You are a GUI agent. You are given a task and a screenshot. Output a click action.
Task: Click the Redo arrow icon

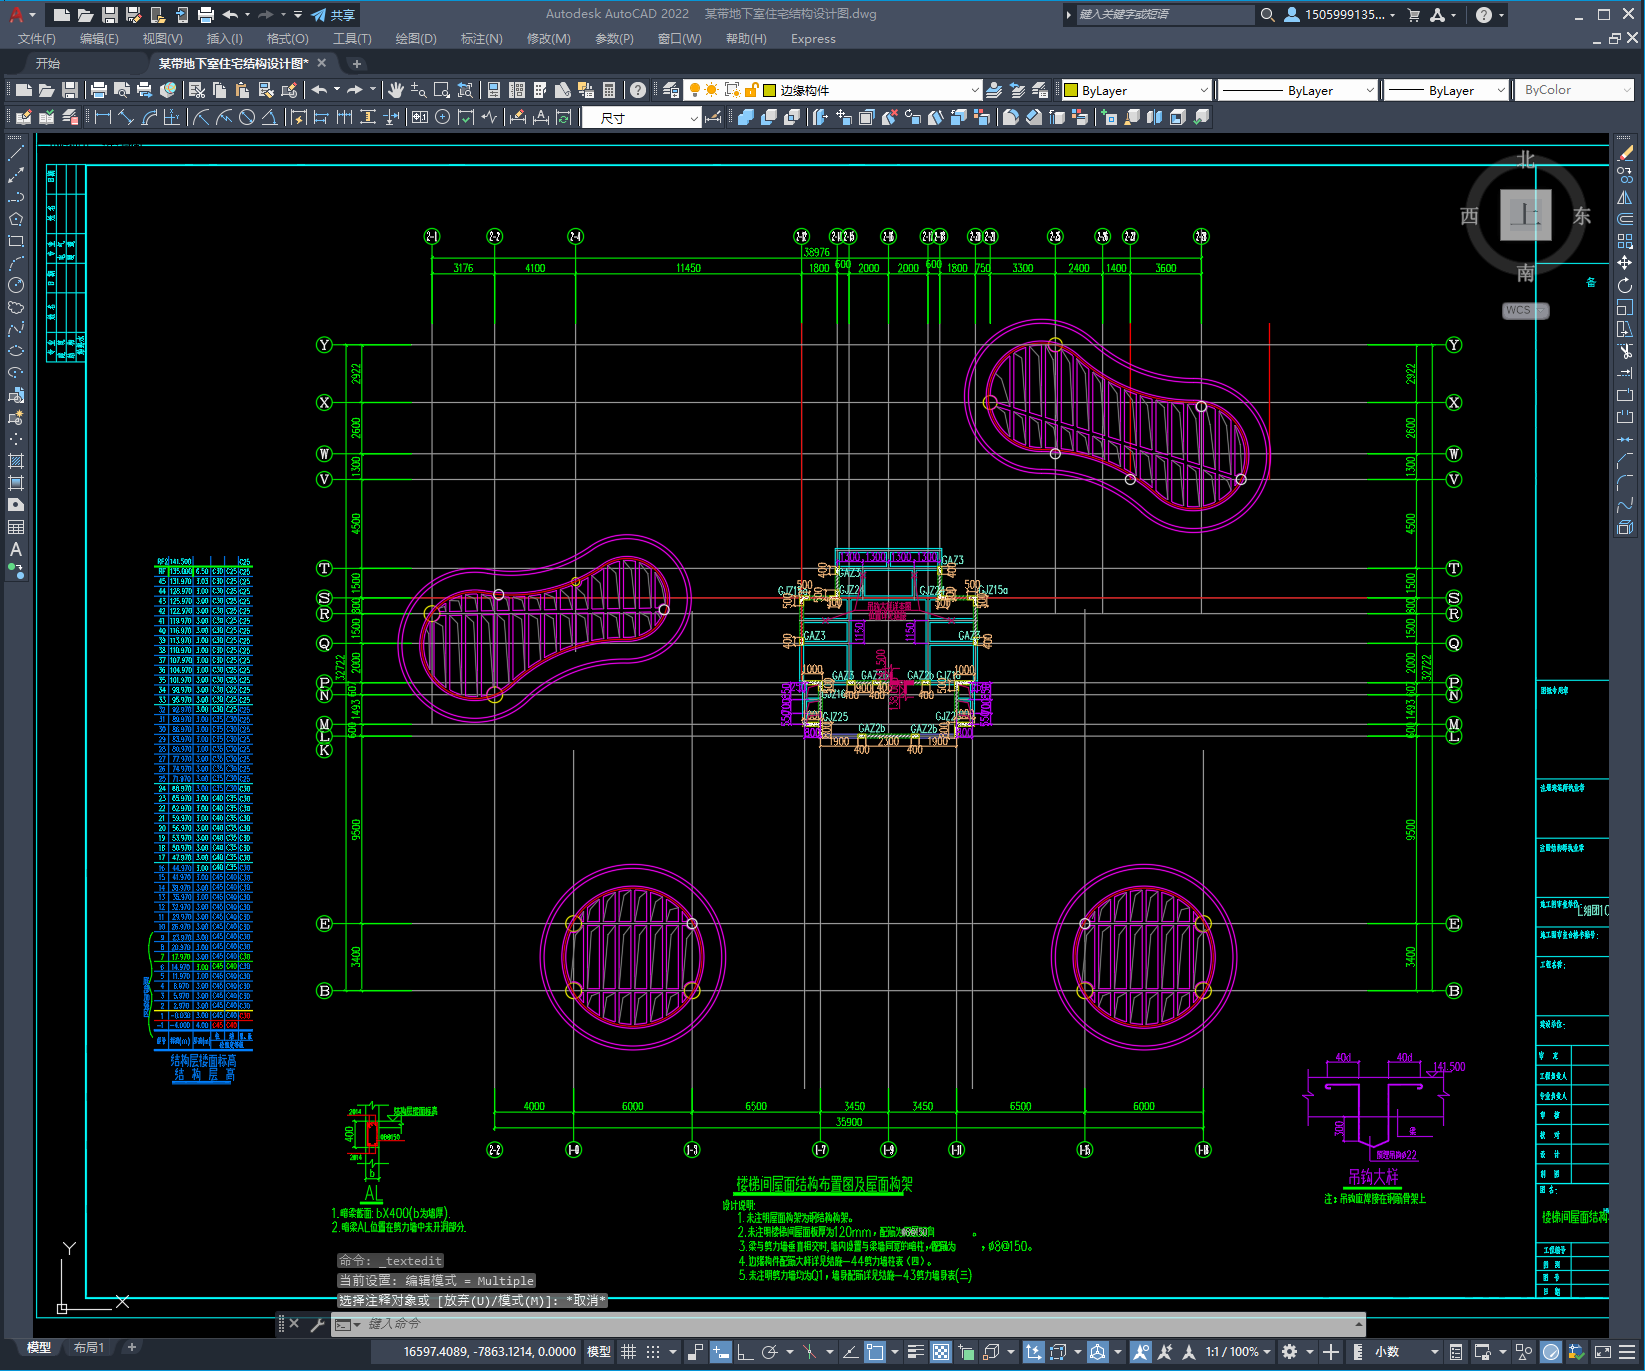355,90
